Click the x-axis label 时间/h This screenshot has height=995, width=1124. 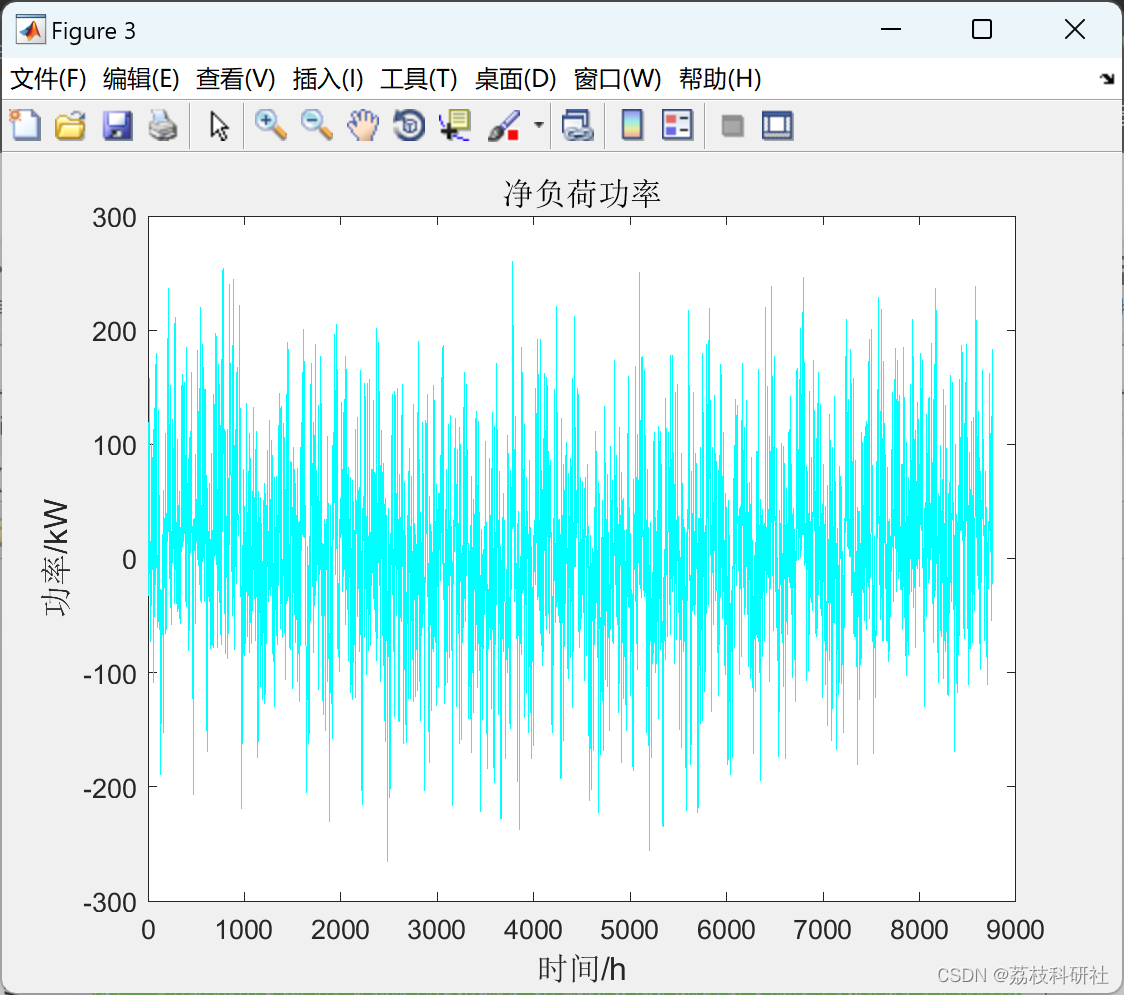pyautogui.click(x=581, y=969)
